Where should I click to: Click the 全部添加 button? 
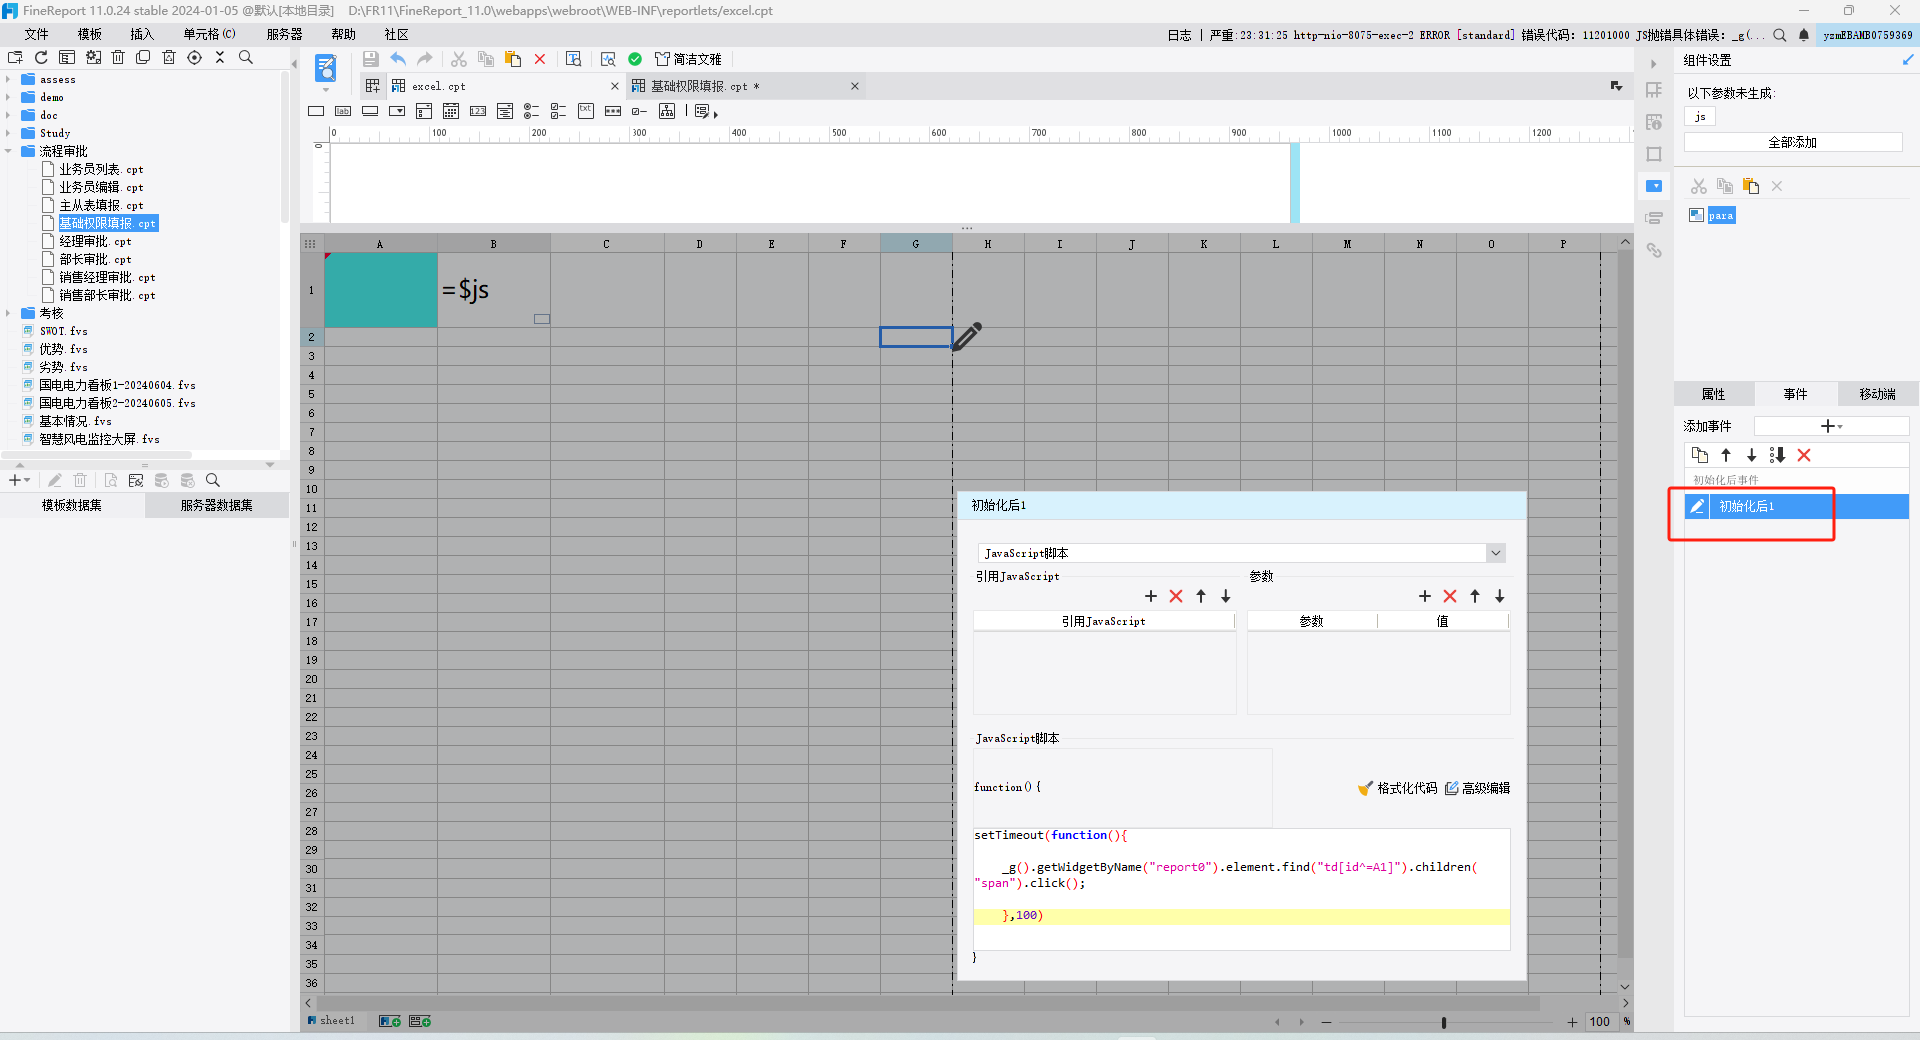(x=1792, y=142)
